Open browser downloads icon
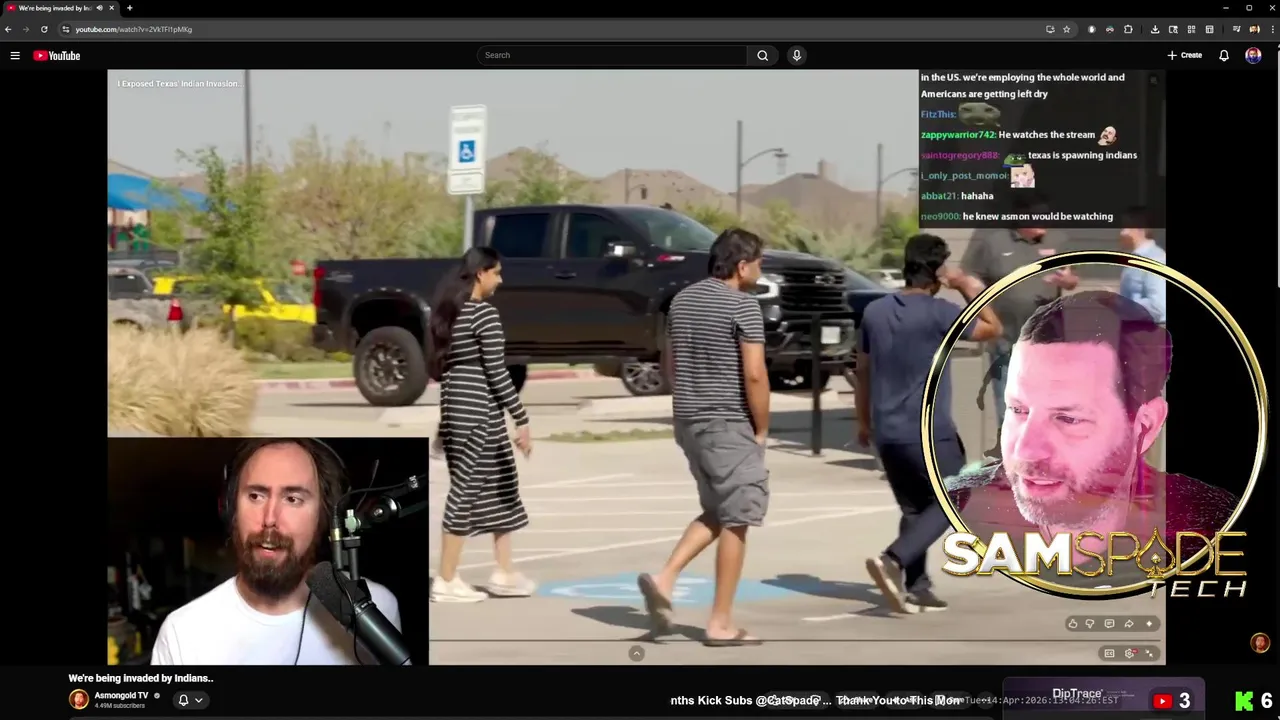The height and width of the screenshot is (720, 1280). (1155, 29)
